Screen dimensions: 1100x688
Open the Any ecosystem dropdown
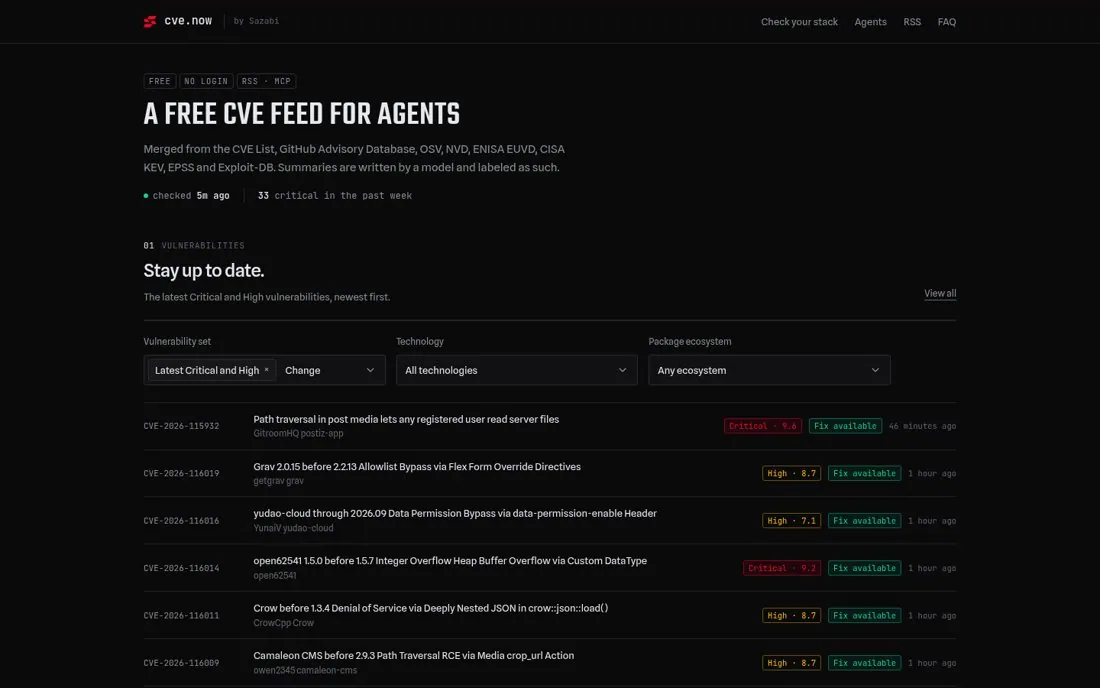pos(769,370)
